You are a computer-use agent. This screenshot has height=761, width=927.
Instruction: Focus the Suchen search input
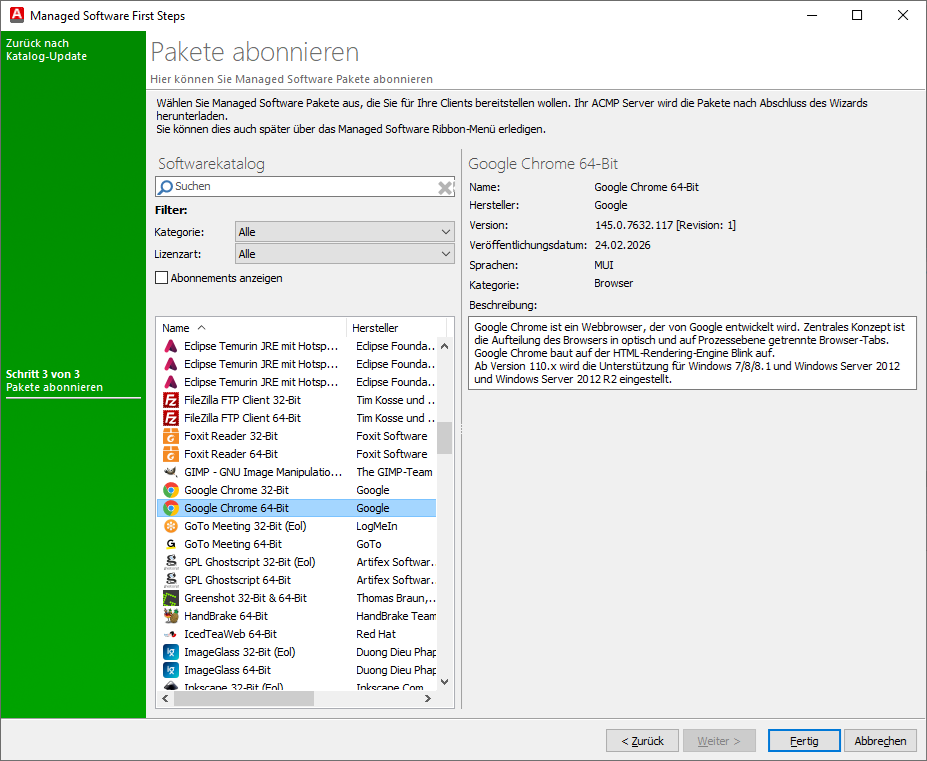pyautogui.click(x=304, y=187)
